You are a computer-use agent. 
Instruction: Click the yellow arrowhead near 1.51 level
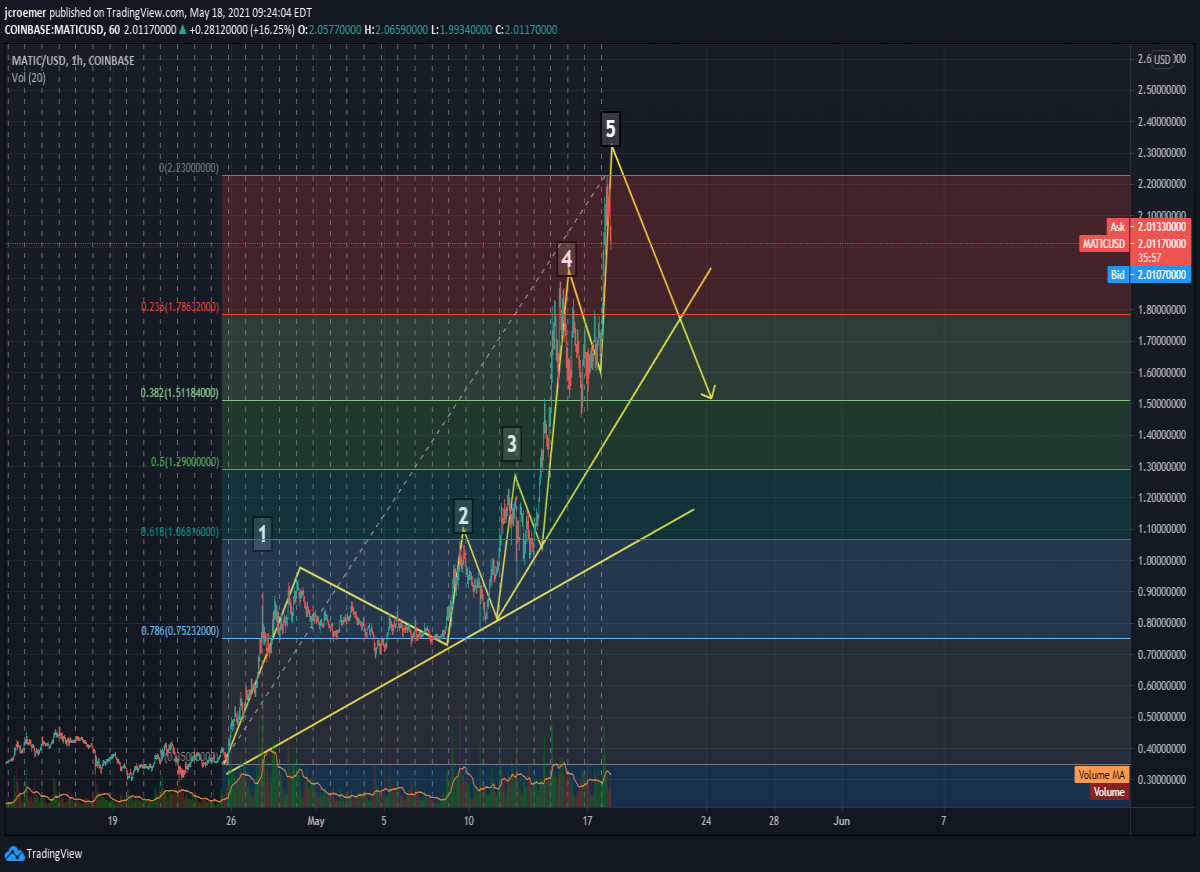point(709,393)
